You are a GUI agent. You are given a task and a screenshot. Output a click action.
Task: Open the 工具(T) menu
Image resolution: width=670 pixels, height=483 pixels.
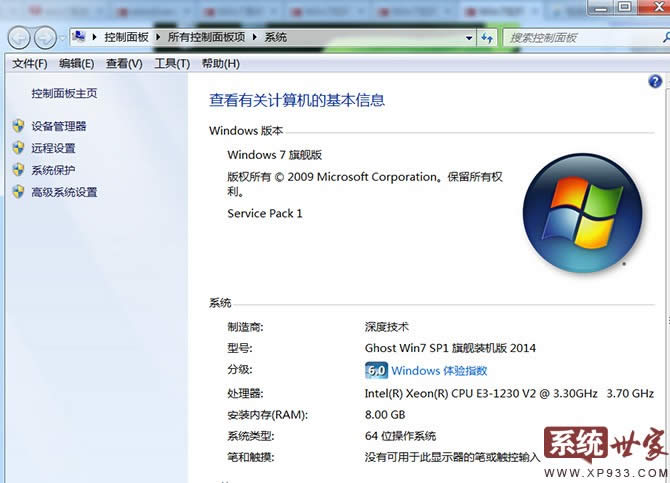[171, 64]
